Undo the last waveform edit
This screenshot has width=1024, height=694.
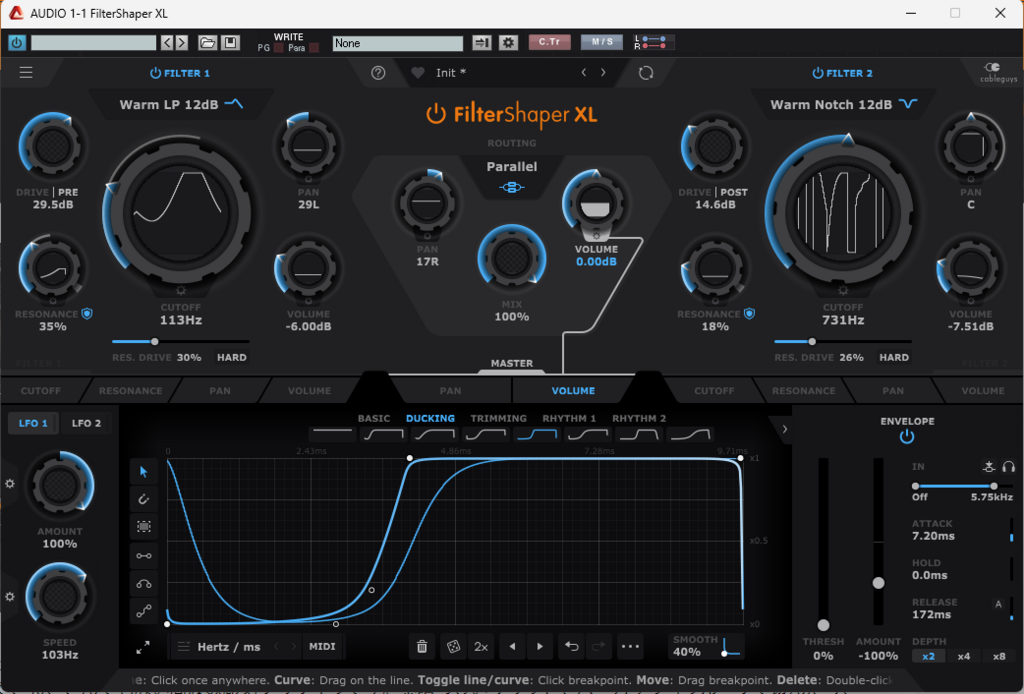571,646
